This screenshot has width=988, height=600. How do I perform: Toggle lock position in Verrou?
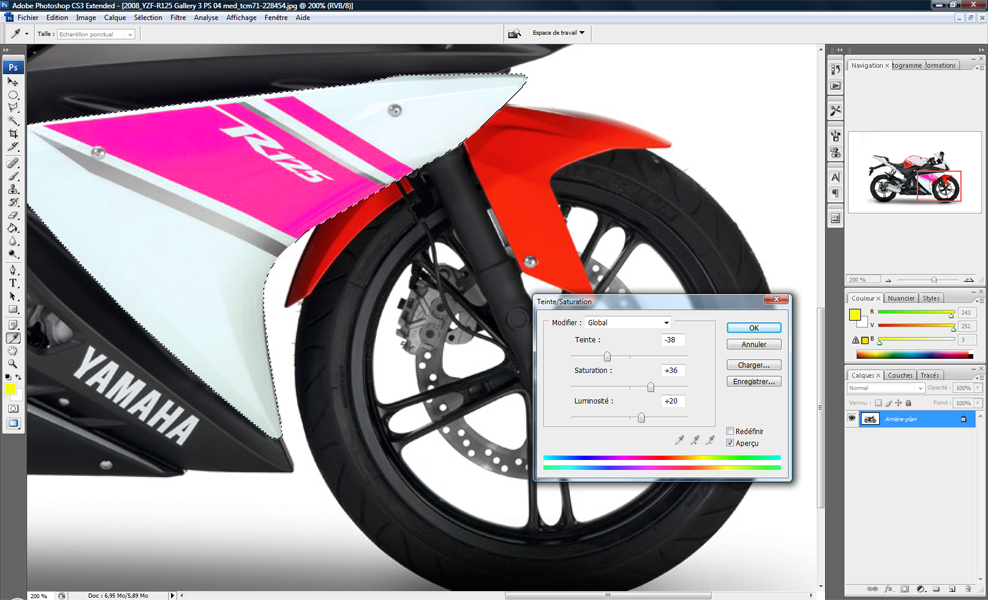click(x=899, y=403)
